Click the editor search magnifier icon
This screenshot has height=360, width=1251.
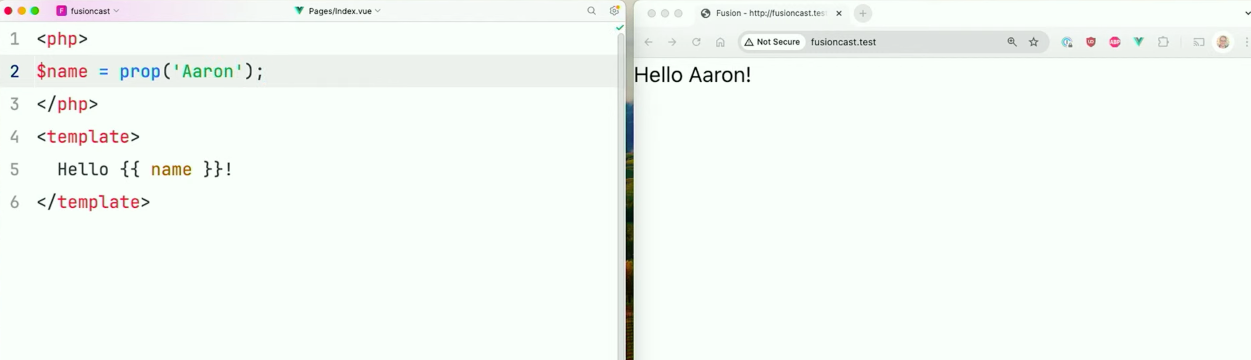(x=591, y=11)
